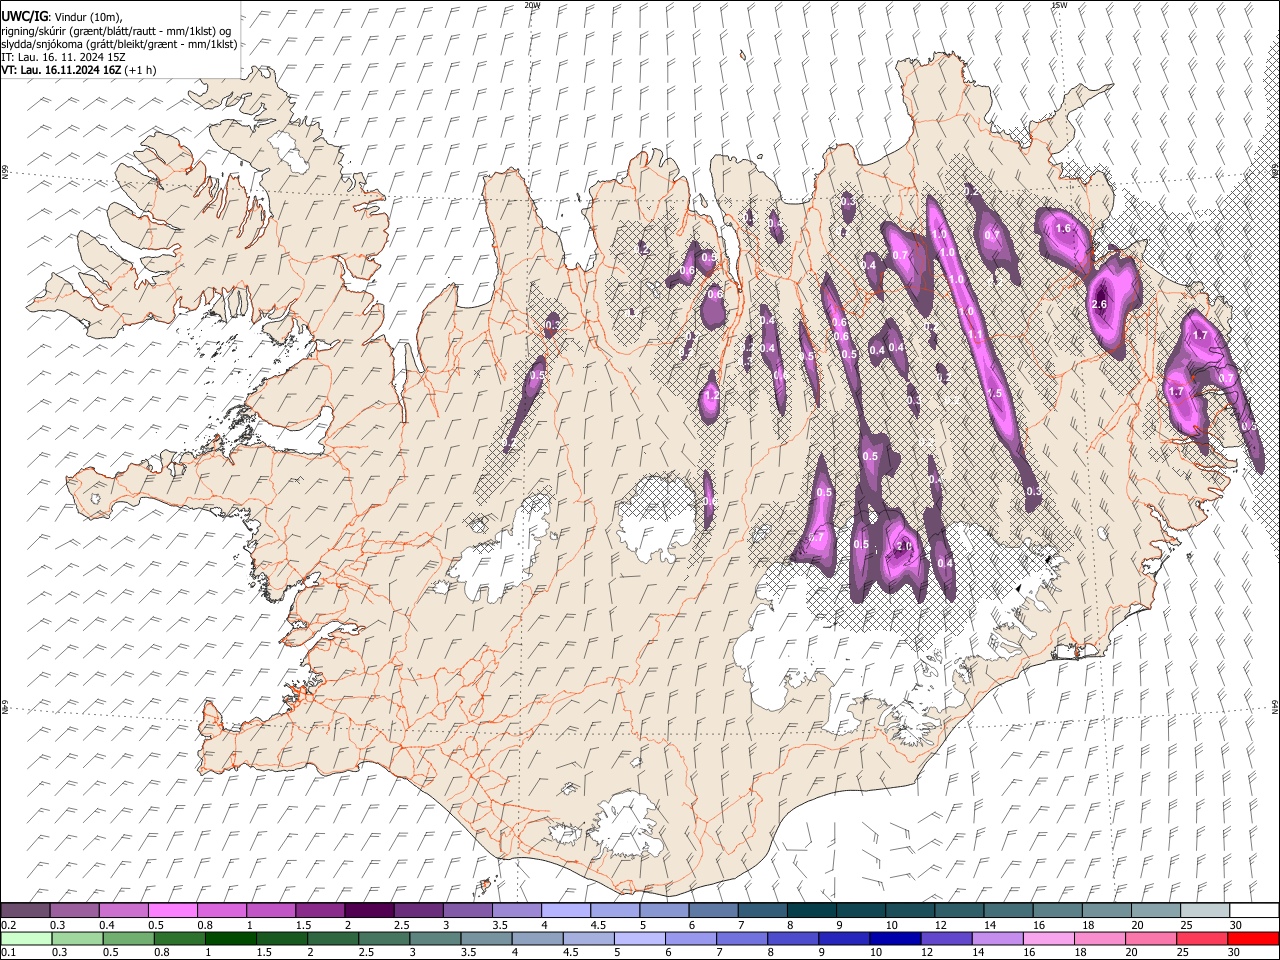The height and width of the screenshot is (960, 1280).
Task: Click the palest green 0.1 swatch in rain scale
Action: pyautogui.click(x=27, y=938)
